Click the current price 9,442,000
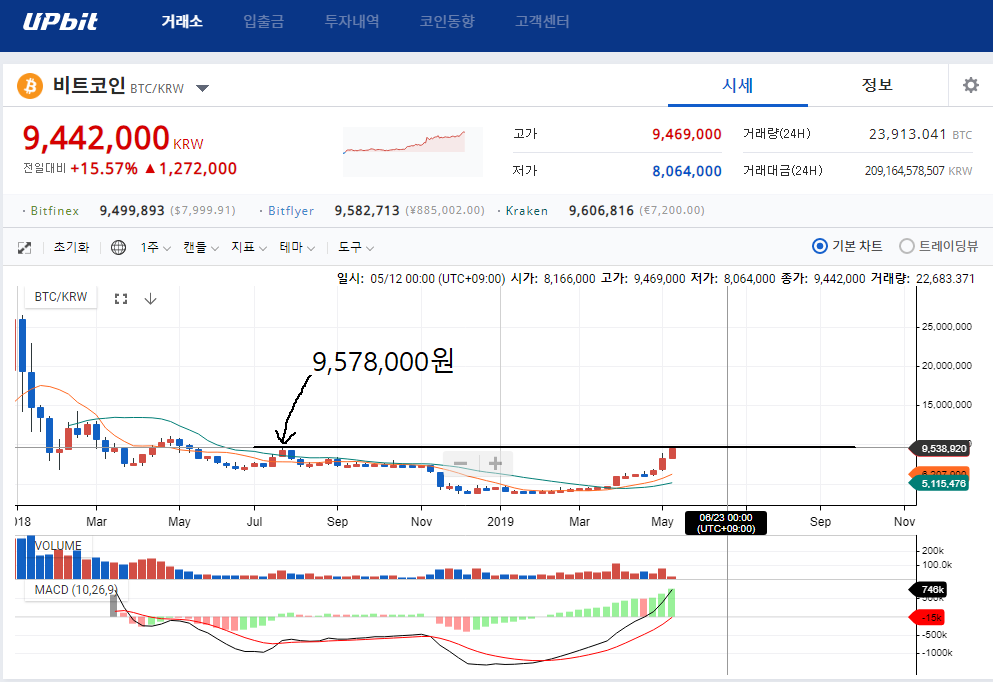The width and height of the screenshot is (993, 682). pos(96,138)
